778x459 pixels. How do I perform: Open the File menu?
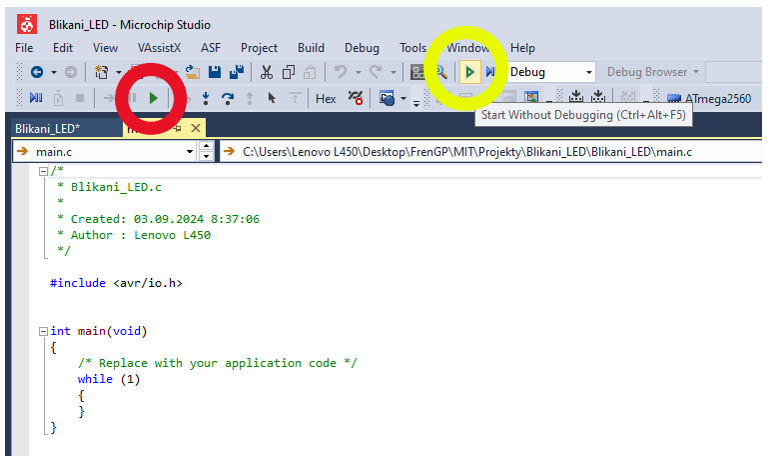24,48
